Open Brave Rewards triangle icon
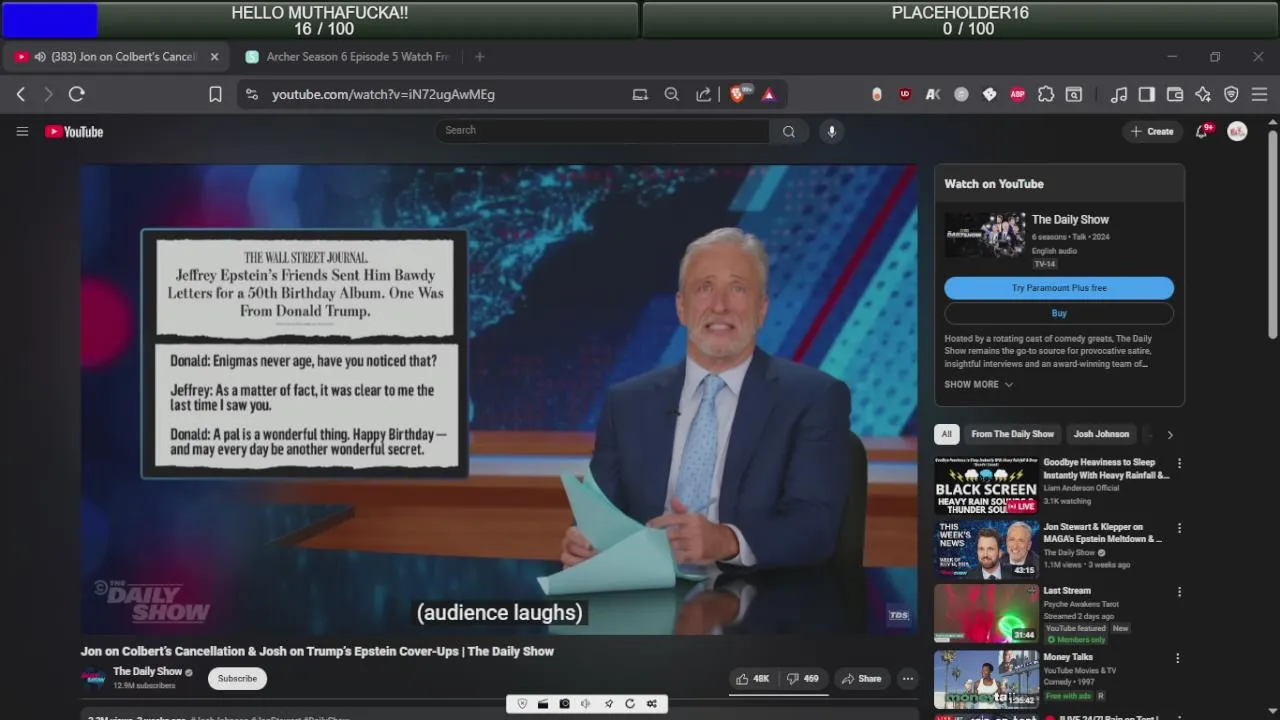The width and height of the screenshot is (1280, 720). click(x=769, y=94)
